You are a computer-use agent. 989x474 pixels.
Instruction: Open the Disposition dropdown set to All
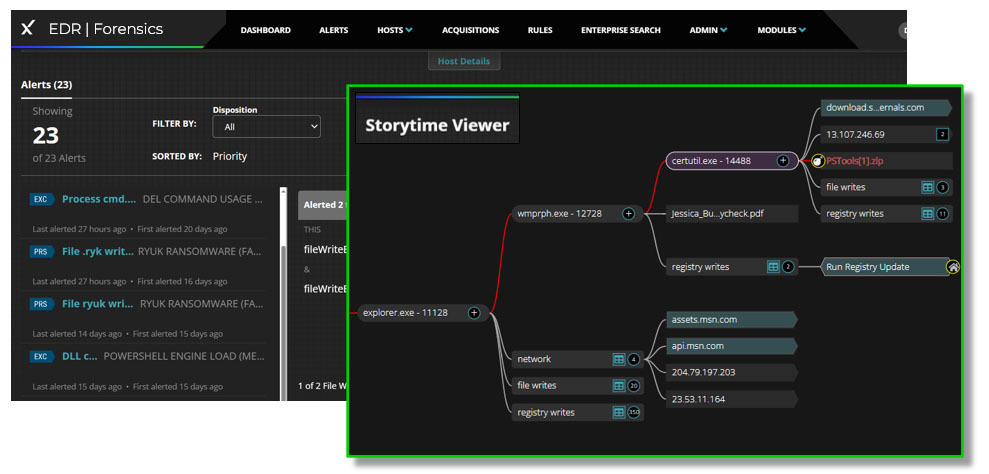267,127
